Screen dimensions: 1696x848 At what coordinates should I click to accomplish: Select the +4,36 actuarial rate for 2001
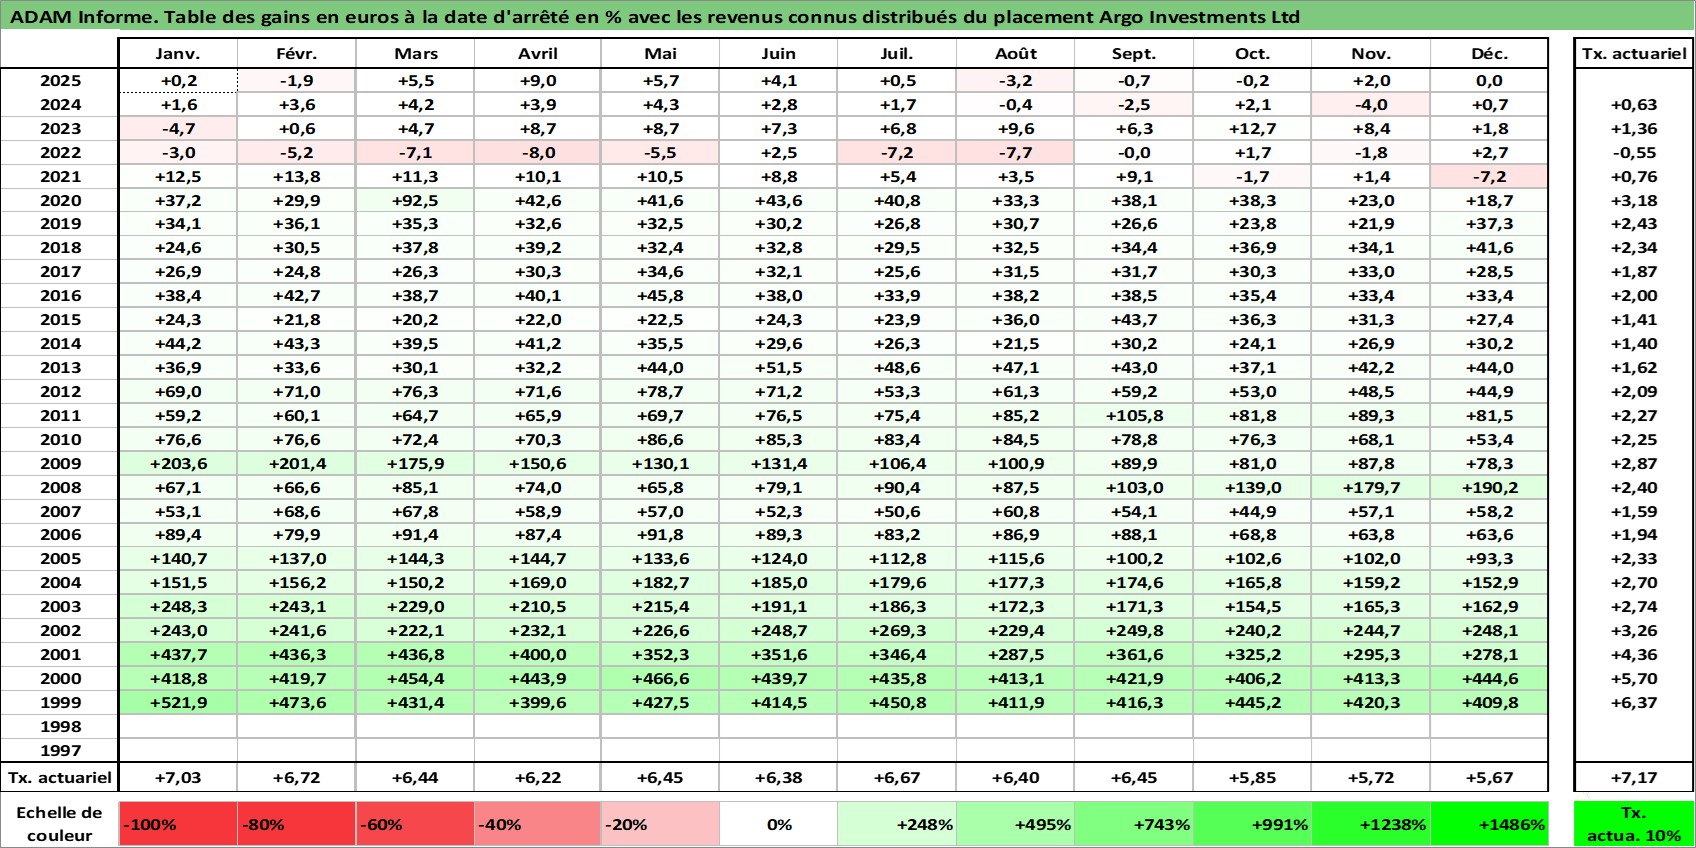[1634, 654]
